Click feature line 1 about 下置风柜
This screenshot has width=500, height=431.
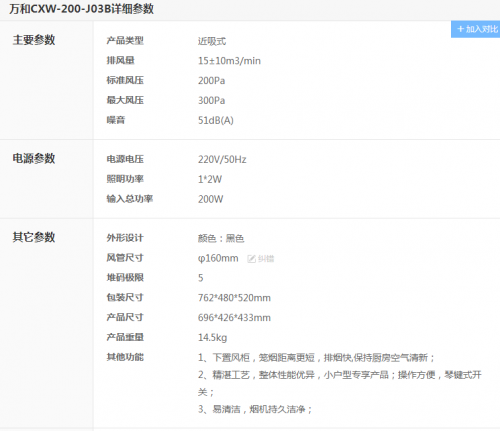316,358
